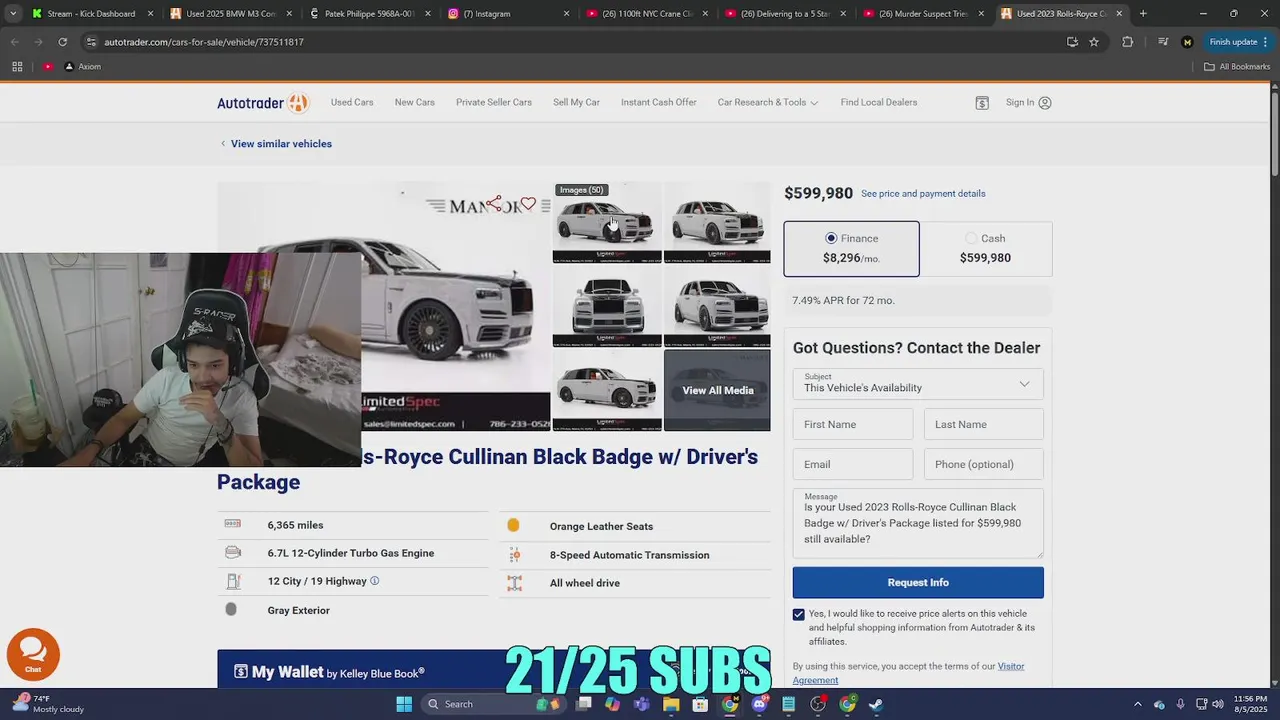Screen dimensions: 1280x720
Task: Open View All Media gallery
Action: (717, 390)
